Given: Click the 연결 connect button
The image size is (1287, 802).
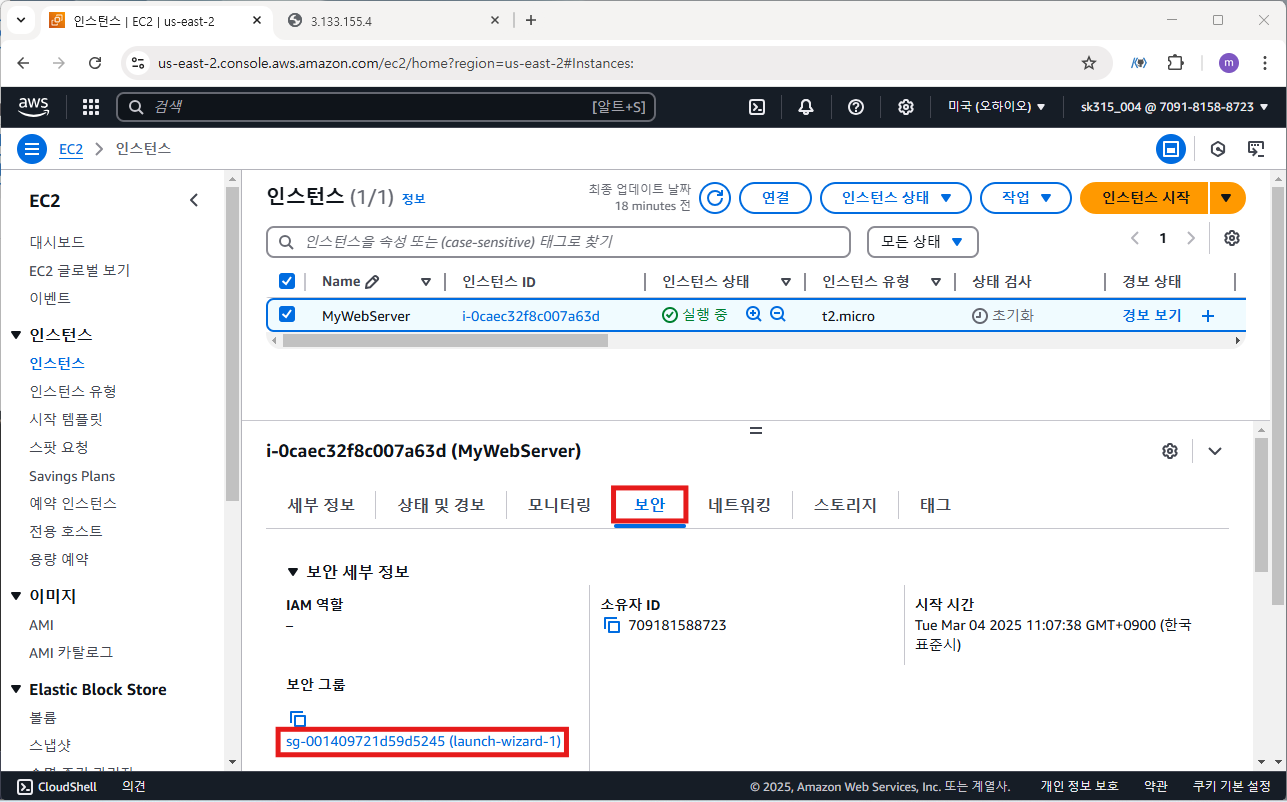Looking at the screenshot, I should [775, 198].
